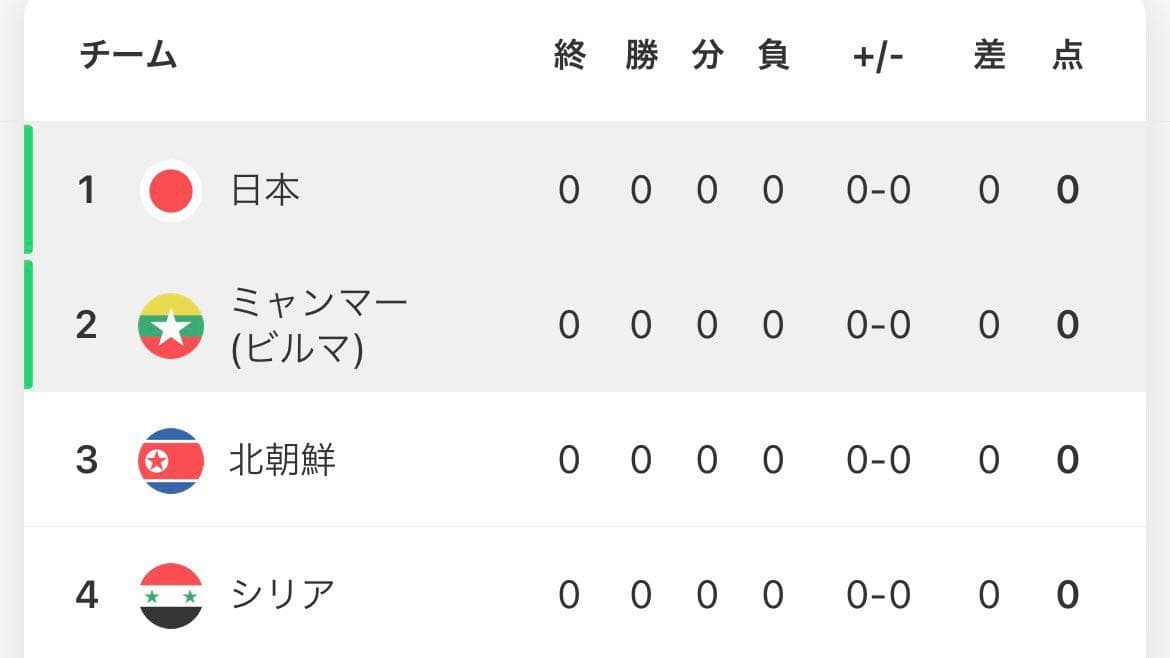Click the 終 matches played header

569,55
